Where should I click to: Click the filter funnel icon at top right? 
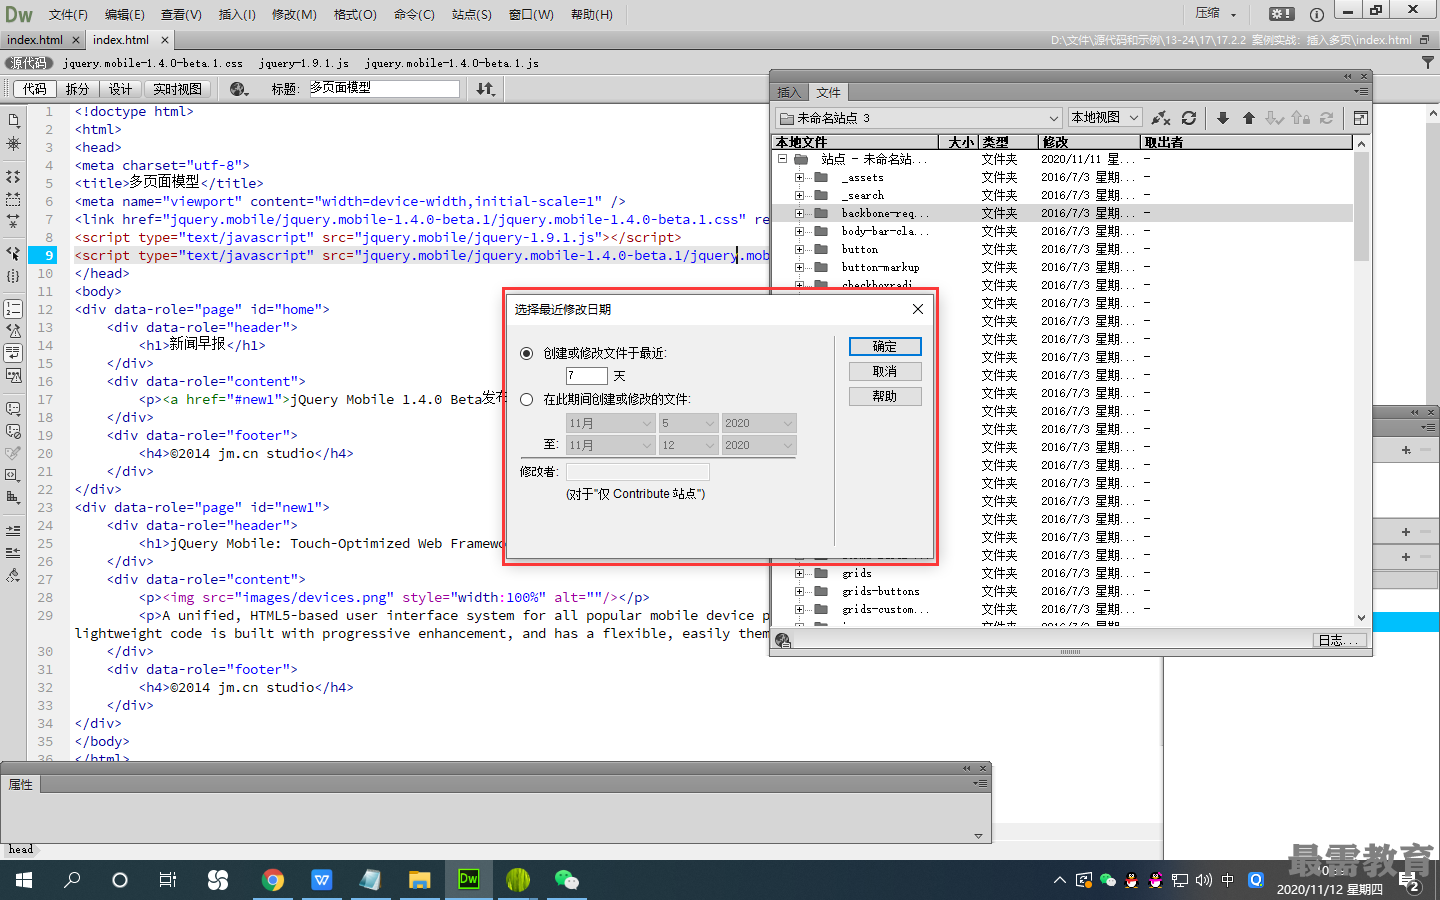(x=1427, y=62)
